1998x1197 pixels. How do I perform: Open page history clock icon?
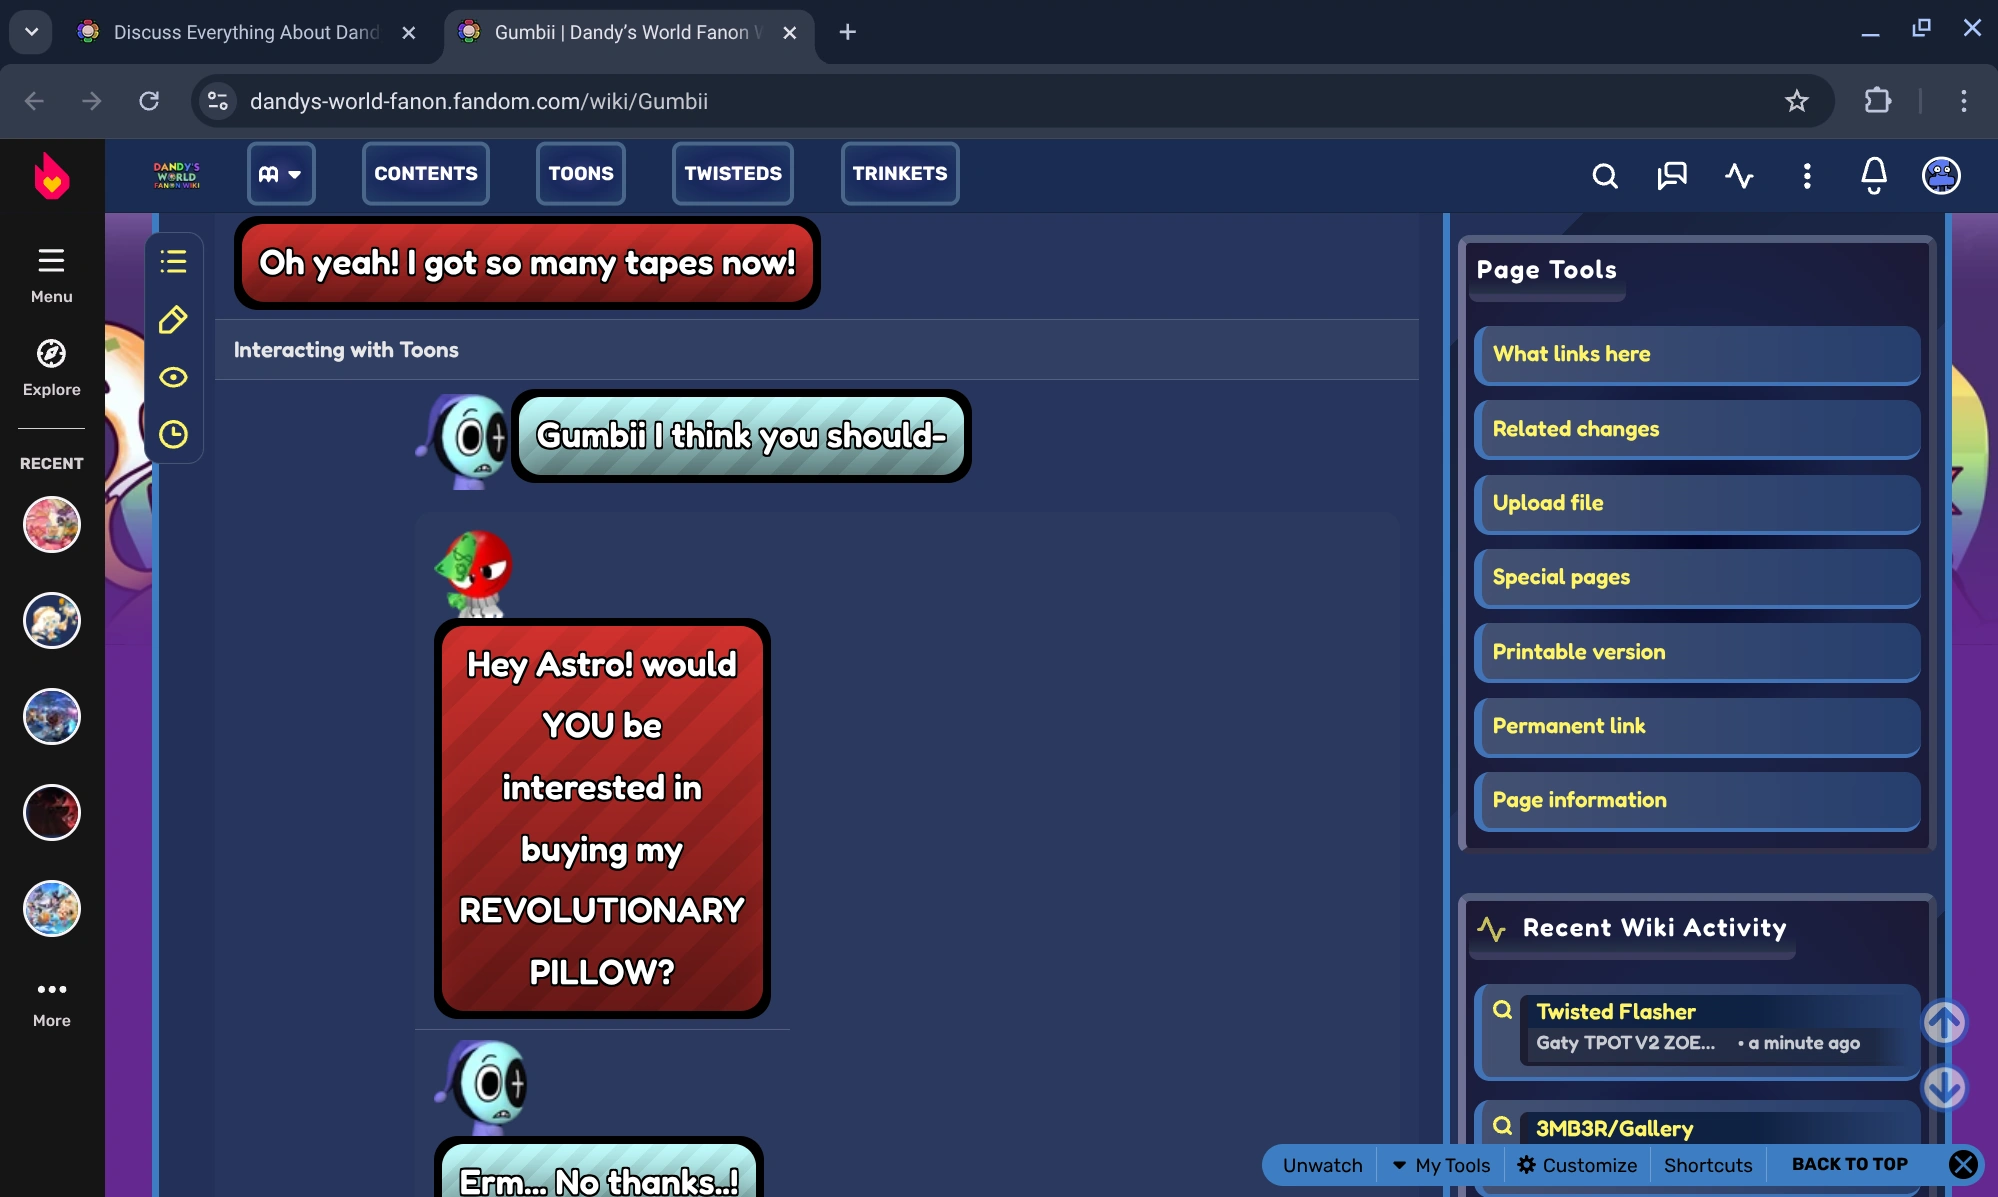173,434
